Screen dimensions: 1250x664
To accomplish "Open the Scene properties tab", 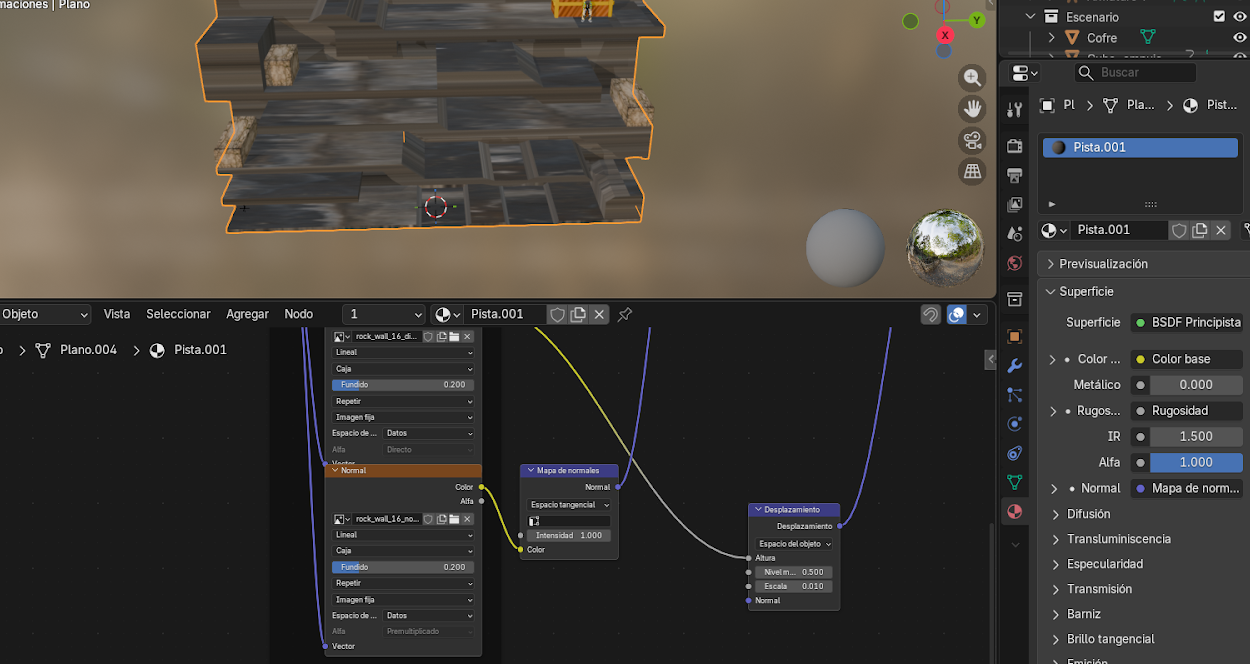I will (1015, 234).
